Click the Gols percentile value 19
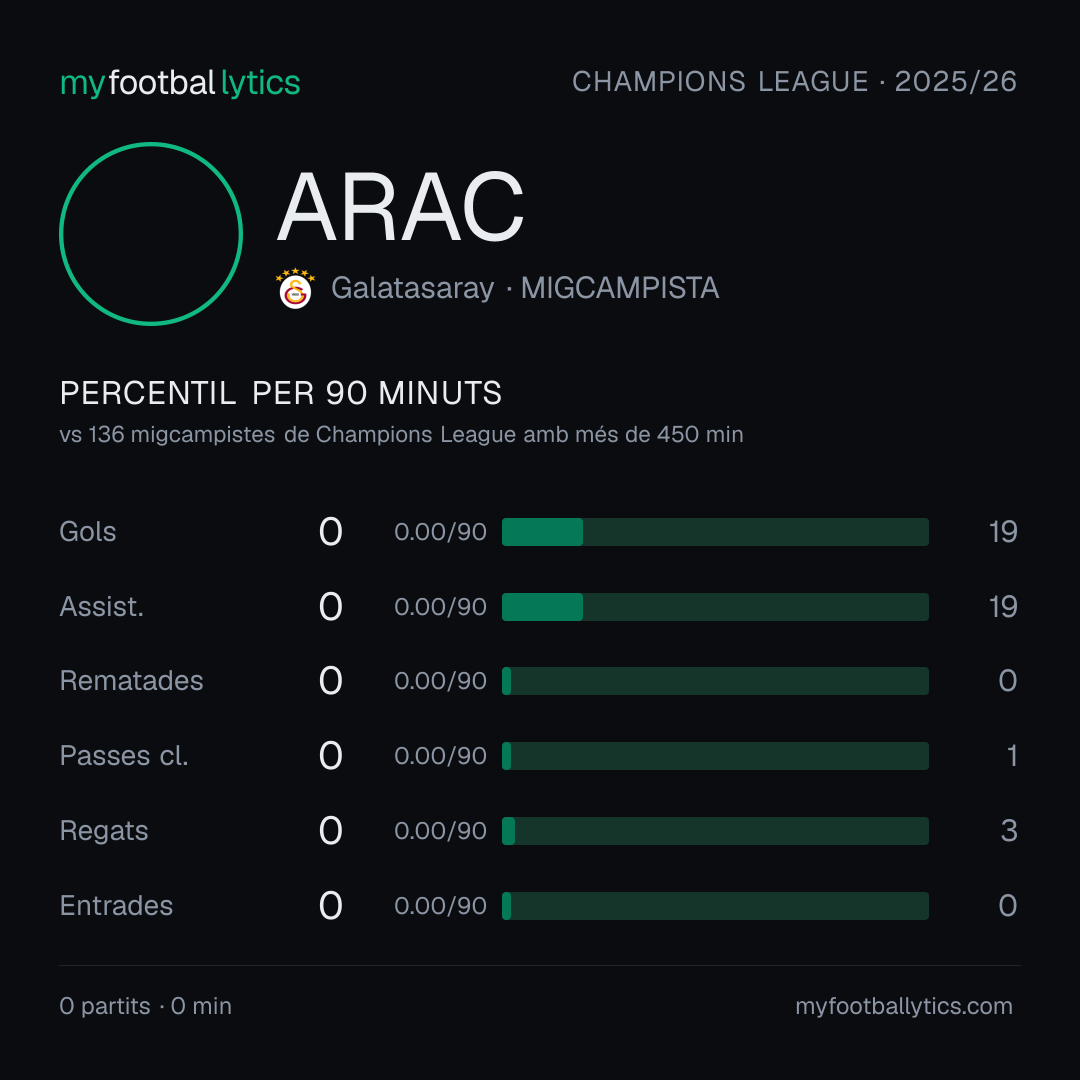1080x1080 pixels. tap(1003, 532)
